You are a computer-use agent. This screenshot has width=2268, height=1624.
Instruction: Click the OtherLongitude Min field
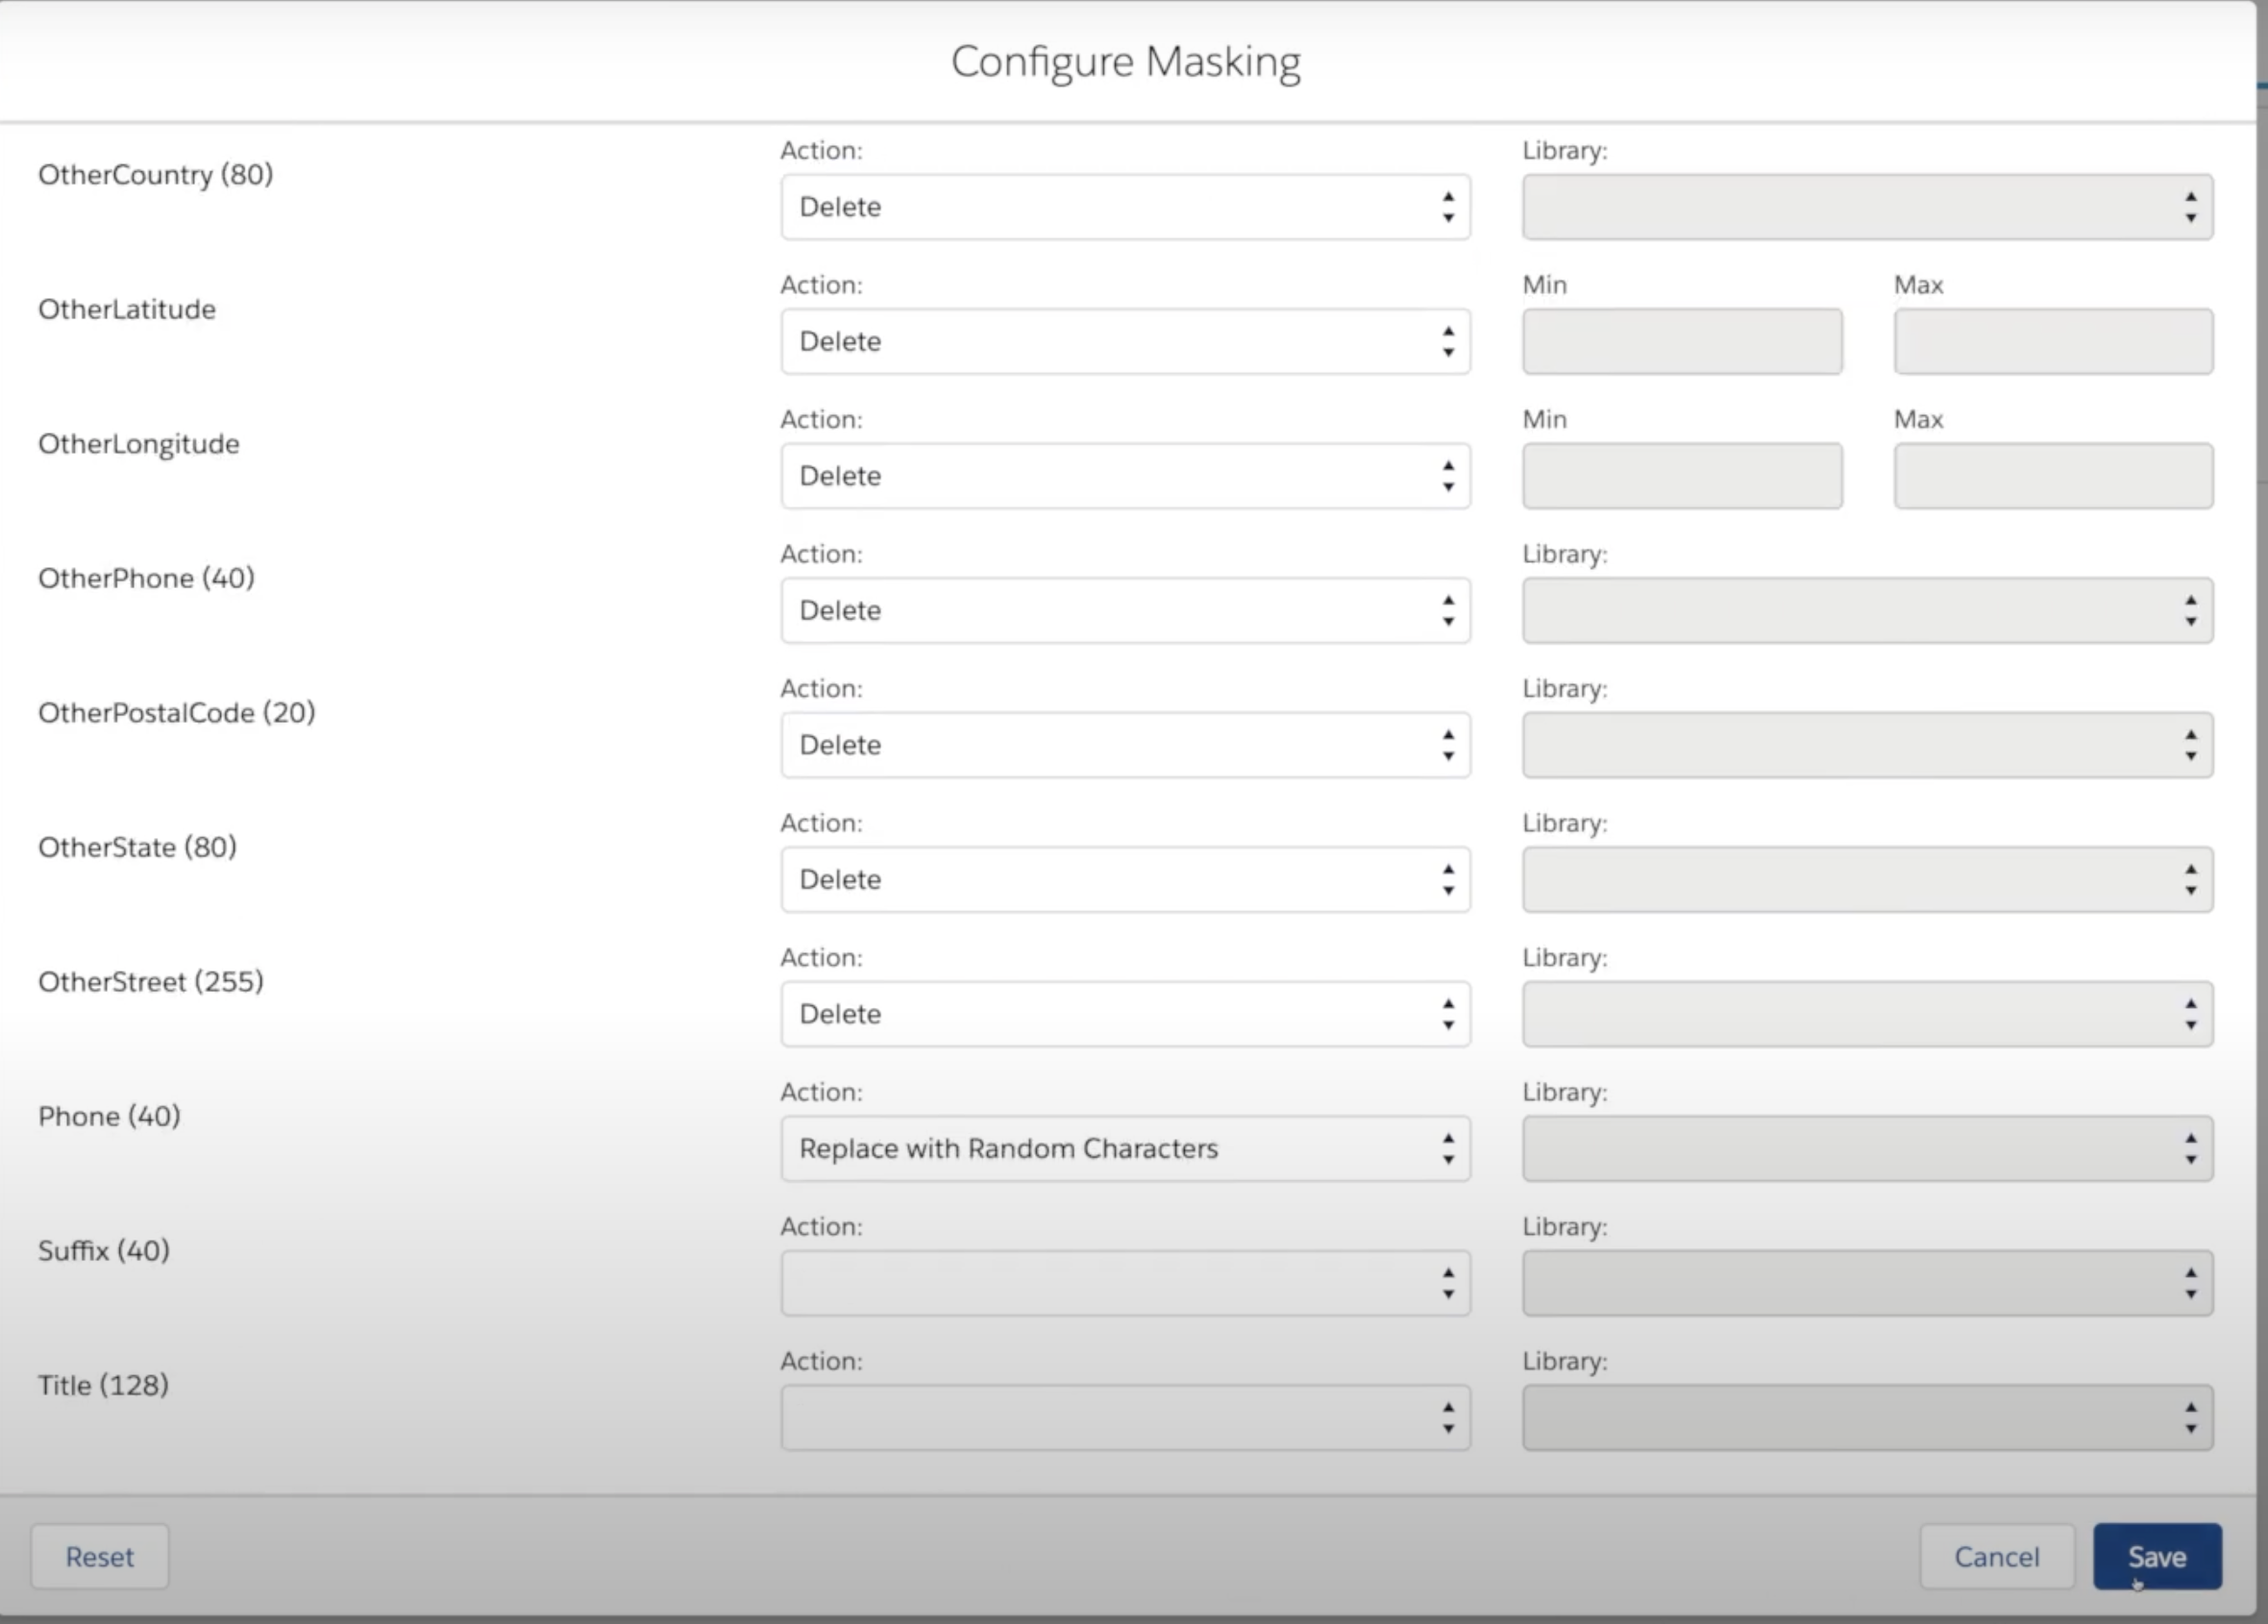point(1682,476)
